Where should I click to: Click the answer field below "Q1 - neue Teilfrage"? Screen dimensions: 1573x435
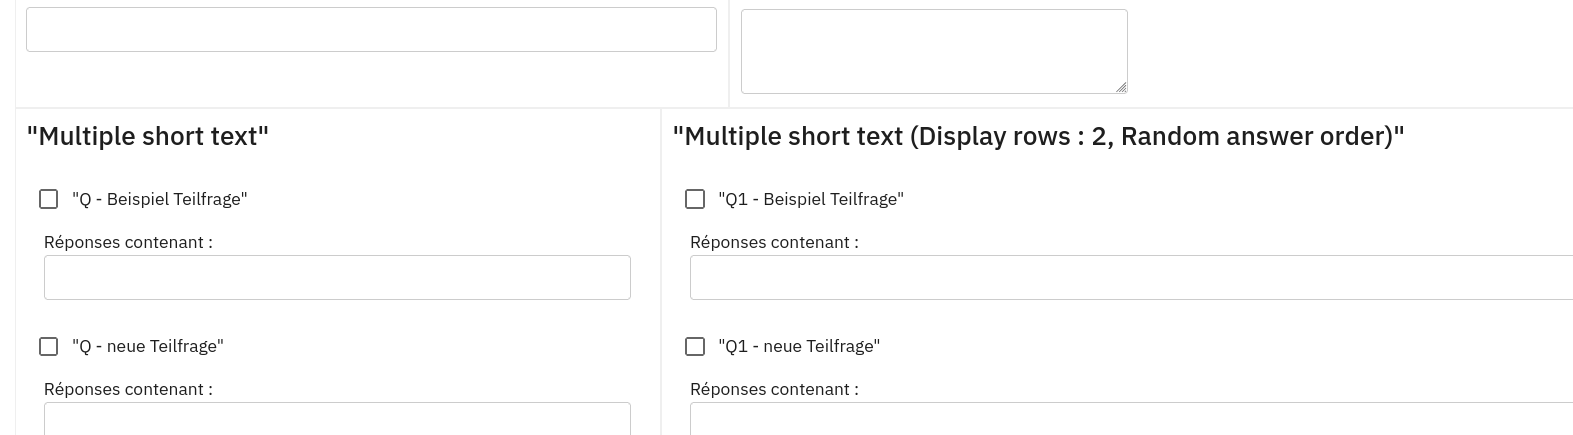[1130, 419]
